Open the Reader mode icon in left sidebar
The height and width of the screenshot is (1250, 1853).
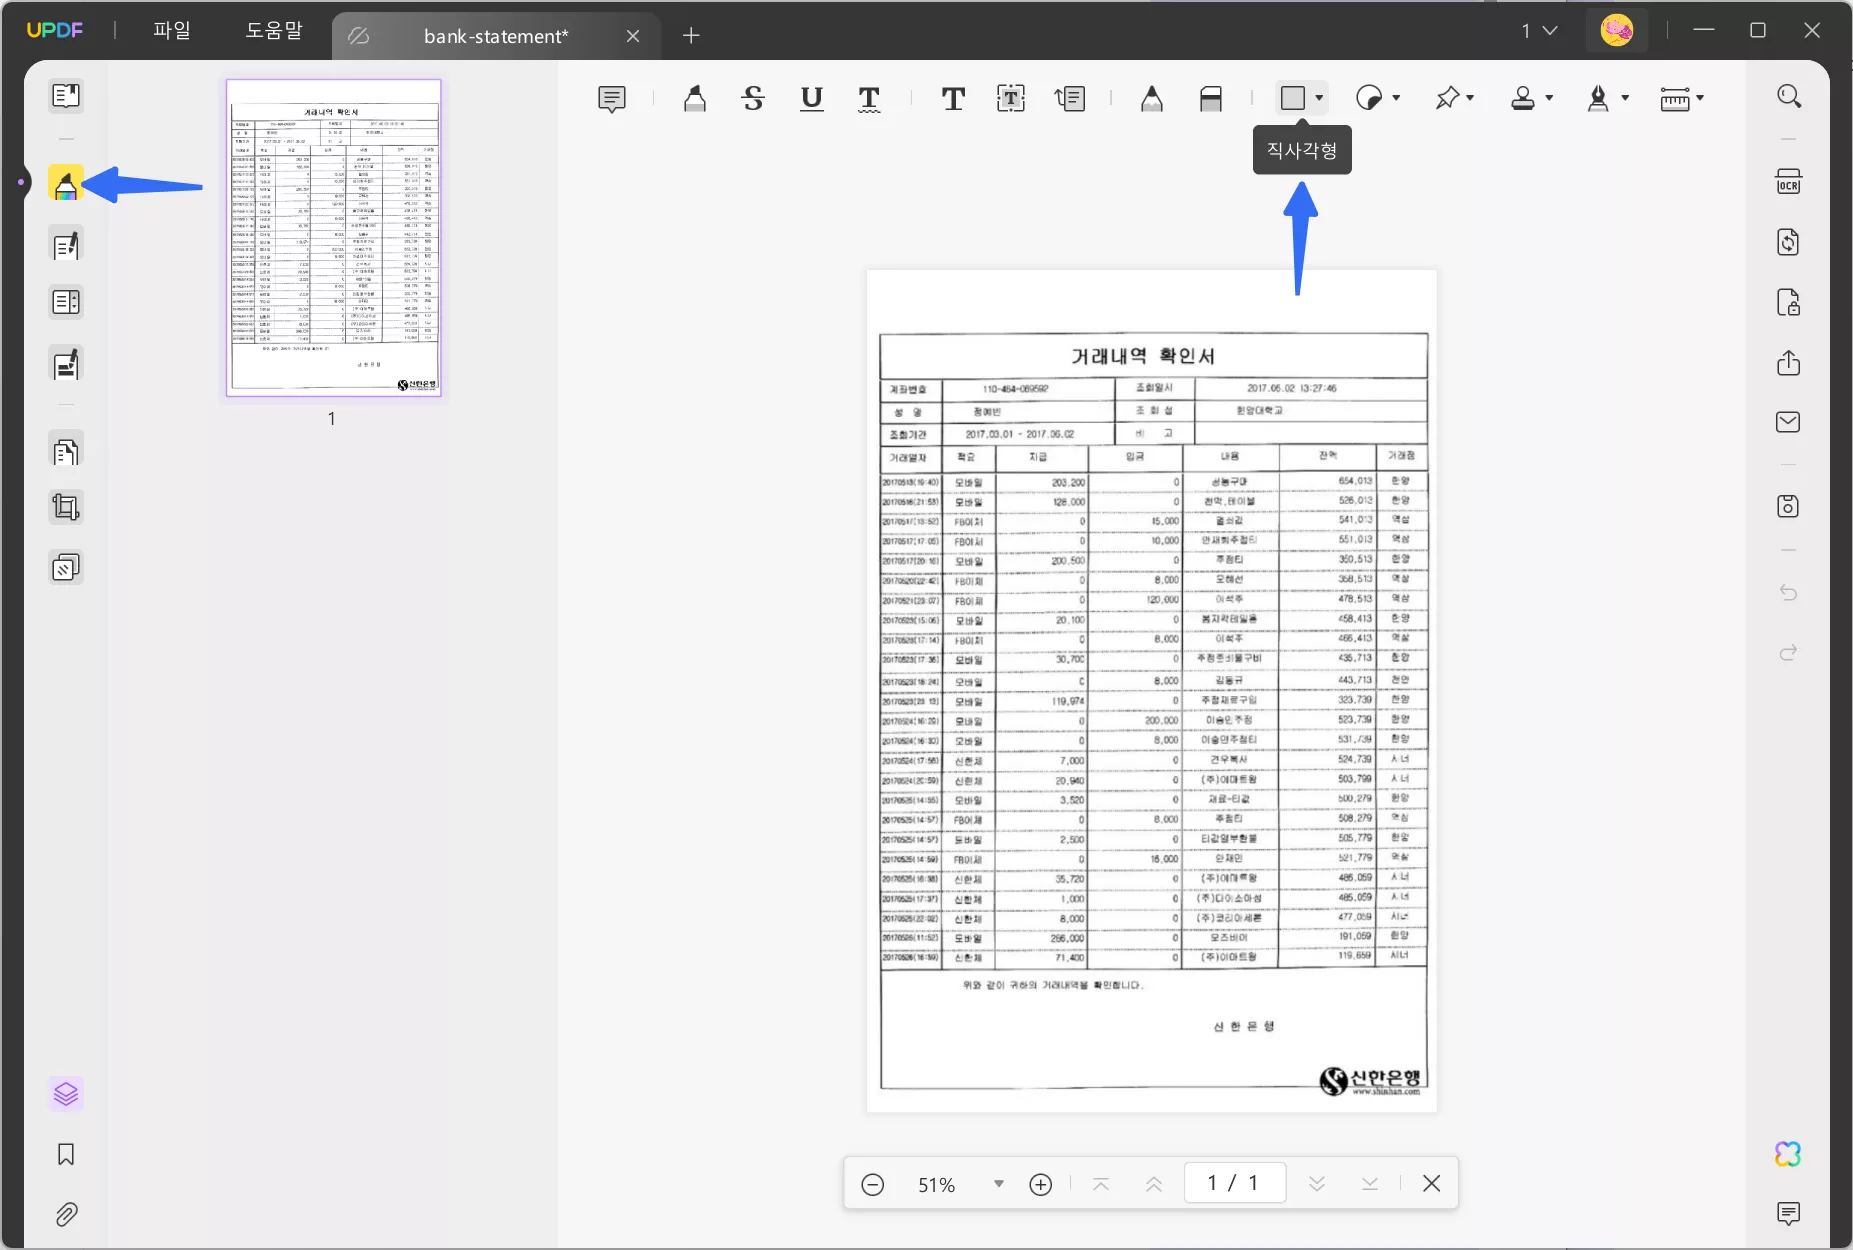[x=66, y=96]
